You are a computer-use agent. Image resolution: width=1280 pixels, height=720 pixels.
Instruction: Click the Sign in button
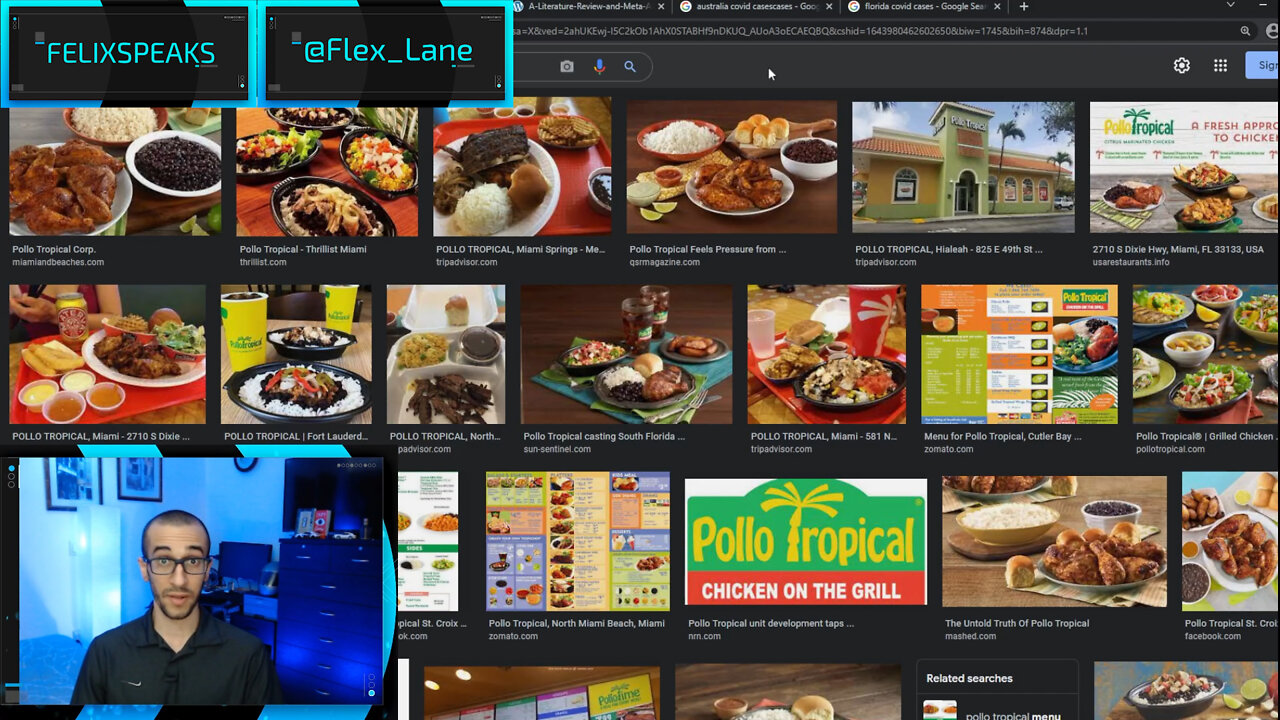(x=1263, y=66)
